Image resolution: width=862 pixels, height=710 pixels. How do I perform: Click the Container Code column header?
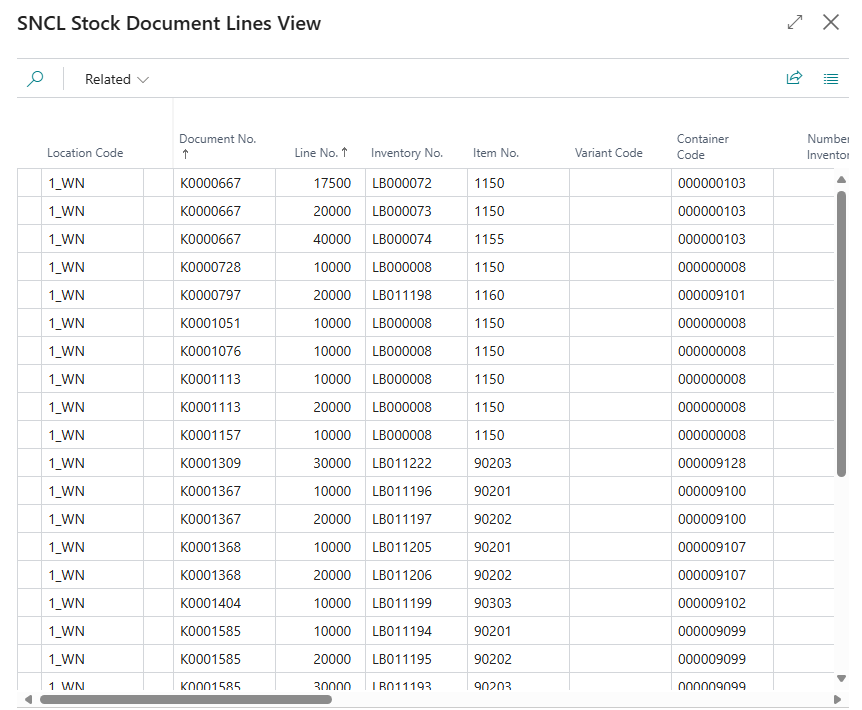[x=703, y=146]
